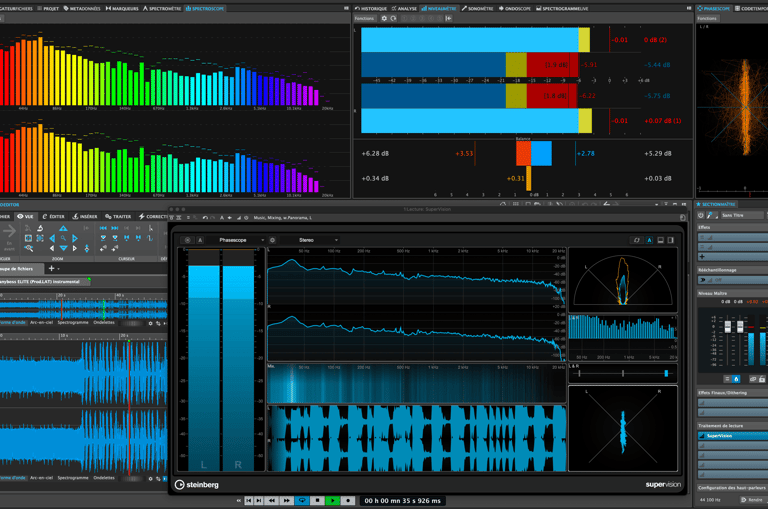Click the fit-to-window zoom icon

(x=28, y=238)
